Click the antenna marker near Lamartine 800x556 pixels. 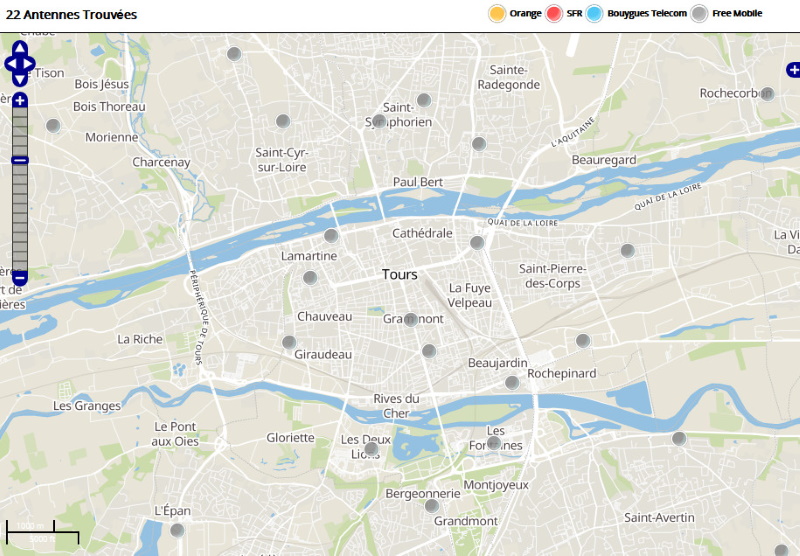point(331,236)
